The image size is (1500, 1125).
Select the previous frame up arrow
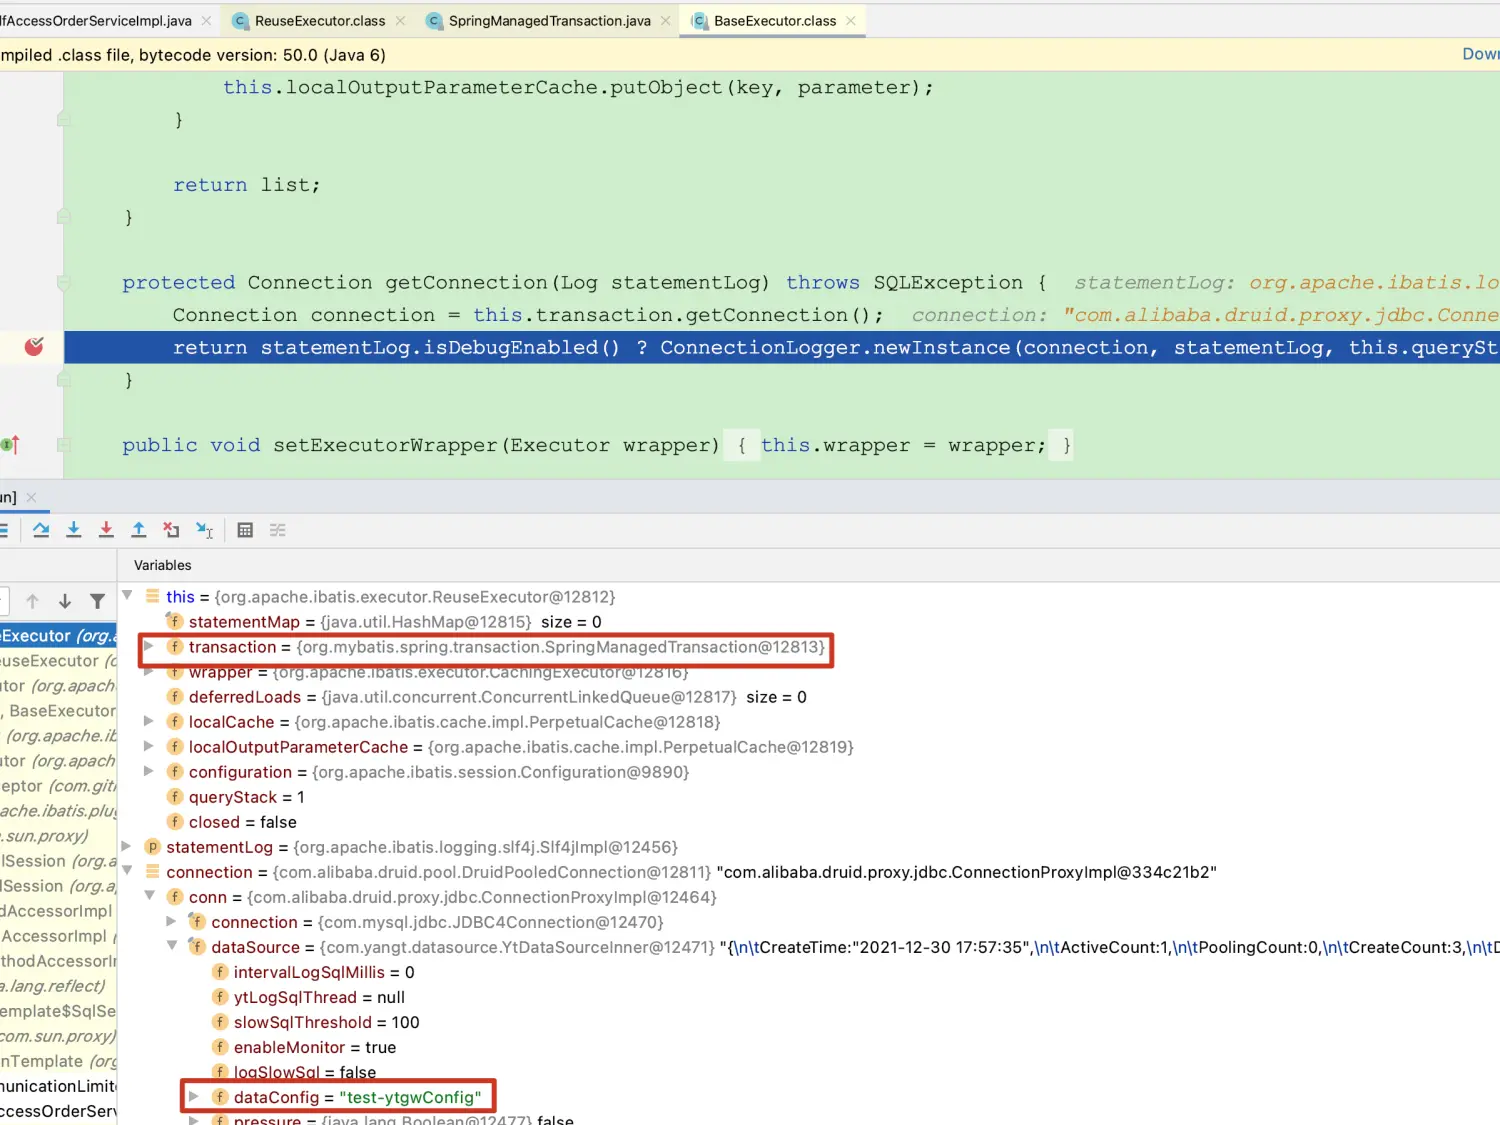[32, 601]
